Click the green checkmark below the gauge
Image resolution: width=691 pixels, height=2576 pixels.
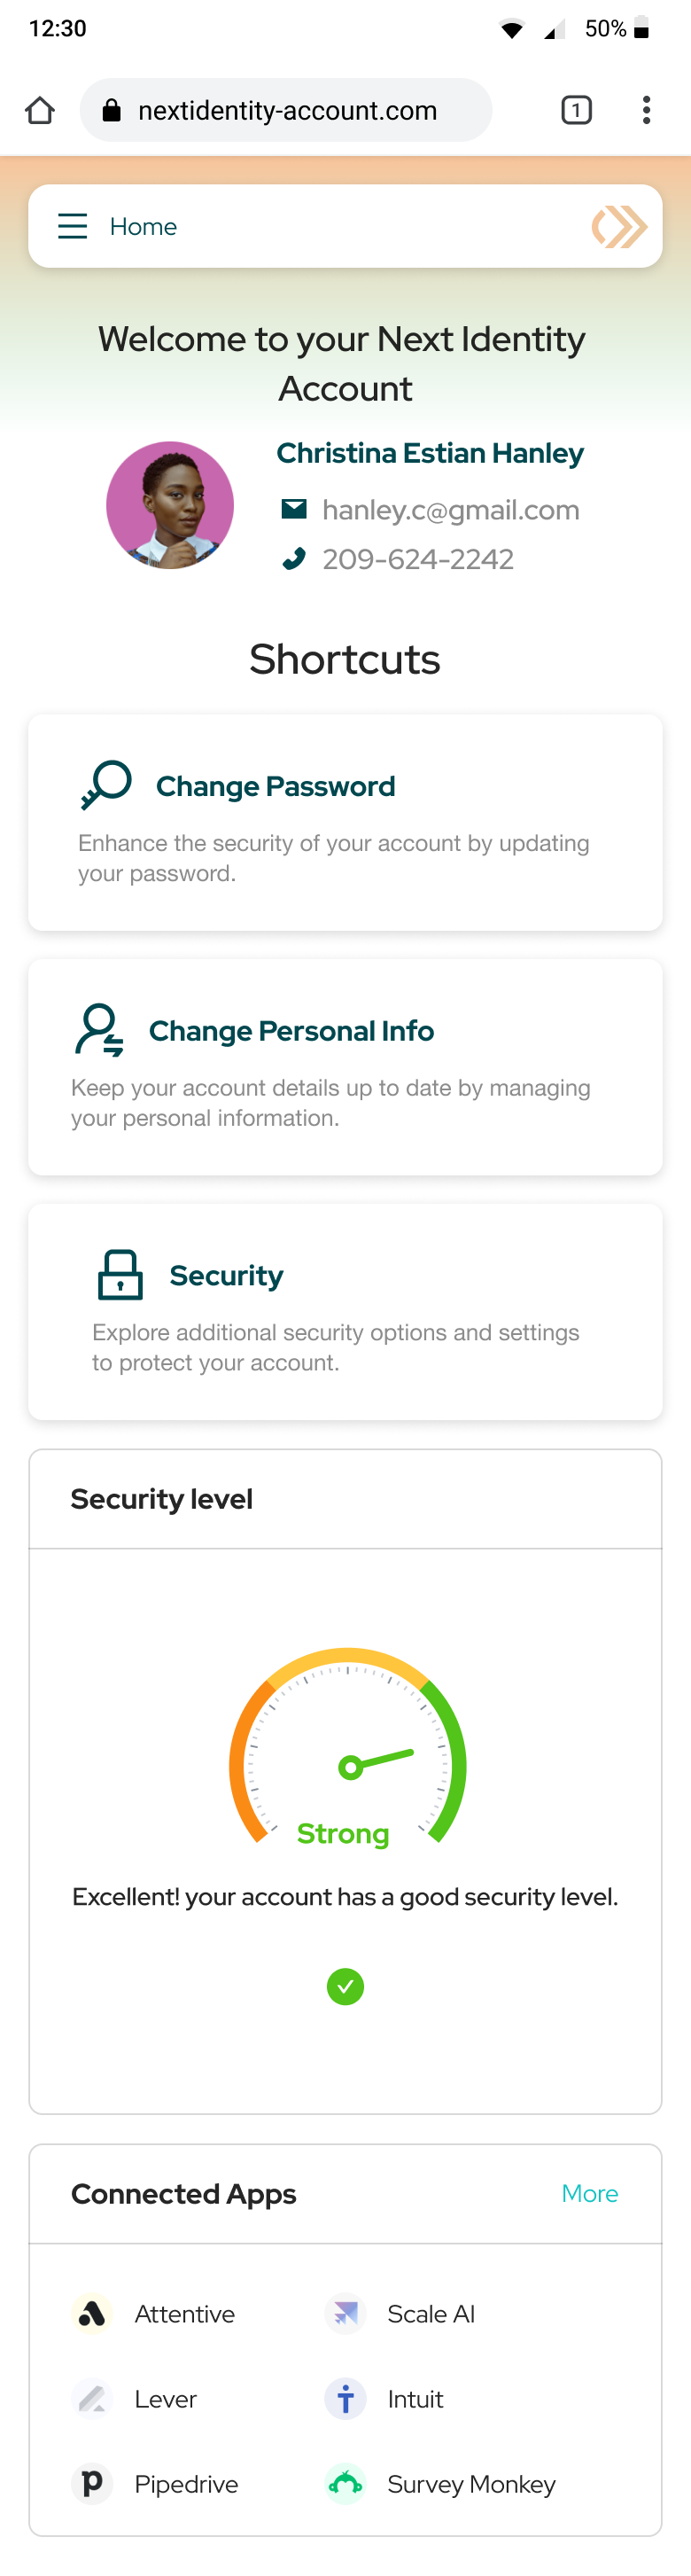pos(345,1986)
